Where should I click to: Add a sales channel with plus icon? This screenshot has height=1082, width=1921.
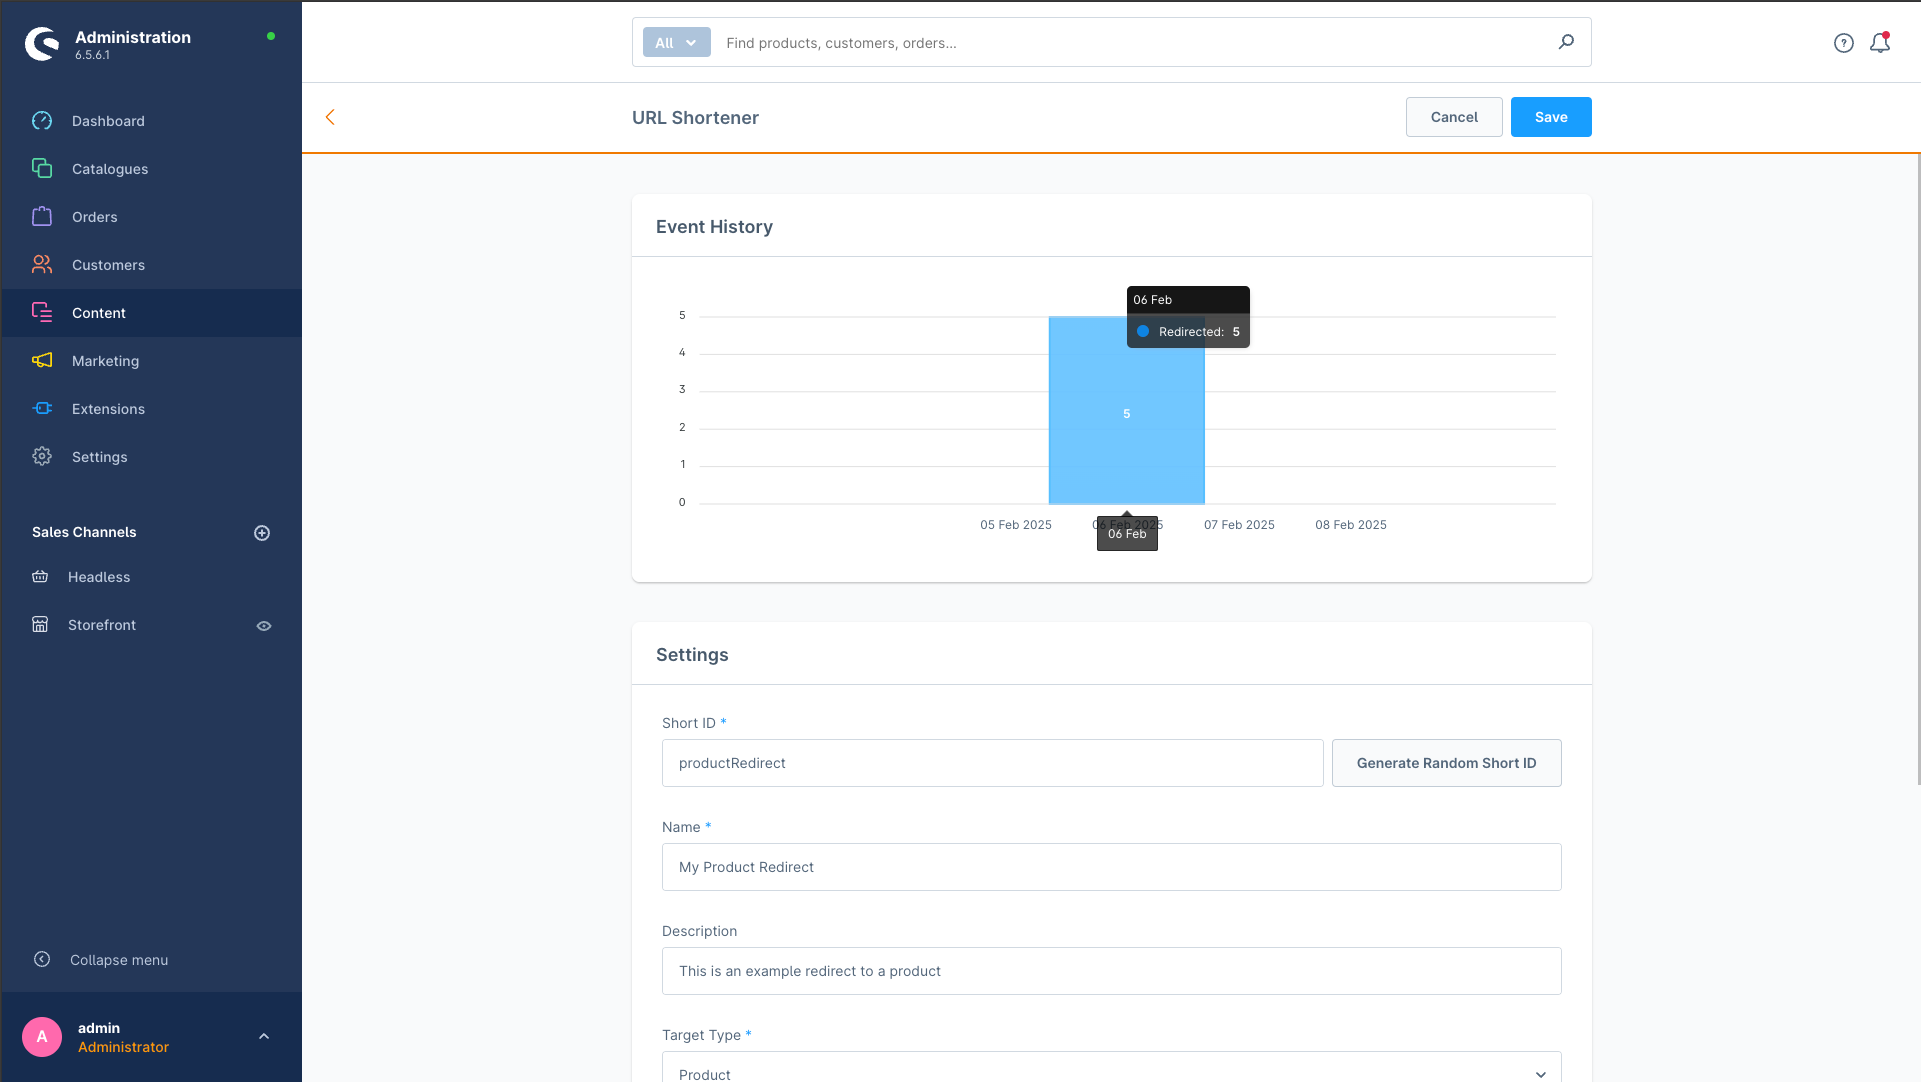[262, 533]
